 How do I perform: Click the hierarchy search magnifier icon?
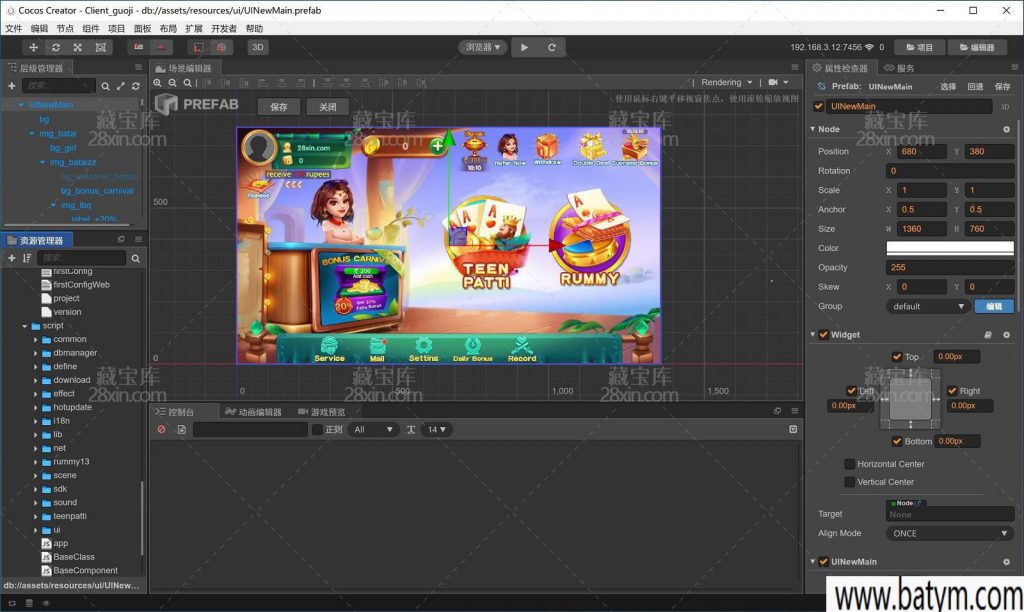tap(105, 86)
